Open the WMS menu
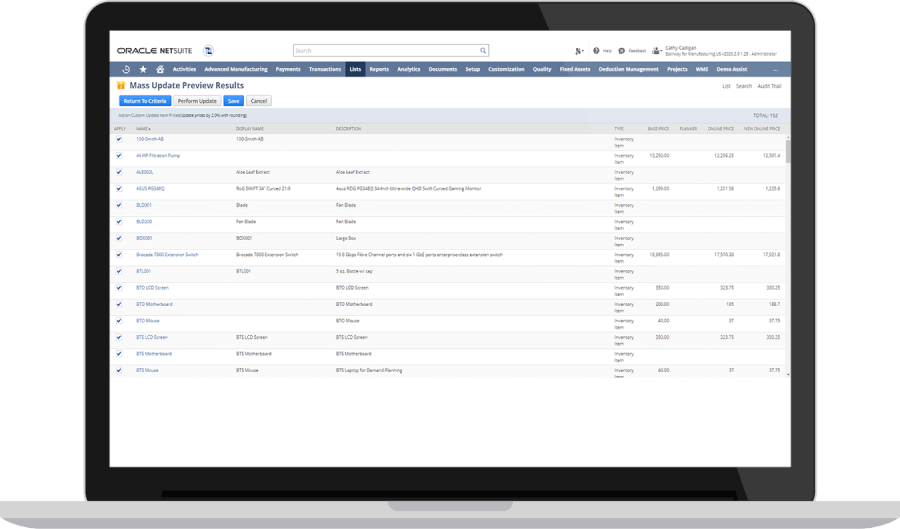Viewport: 900px width, 529px height. pos(702,69)
